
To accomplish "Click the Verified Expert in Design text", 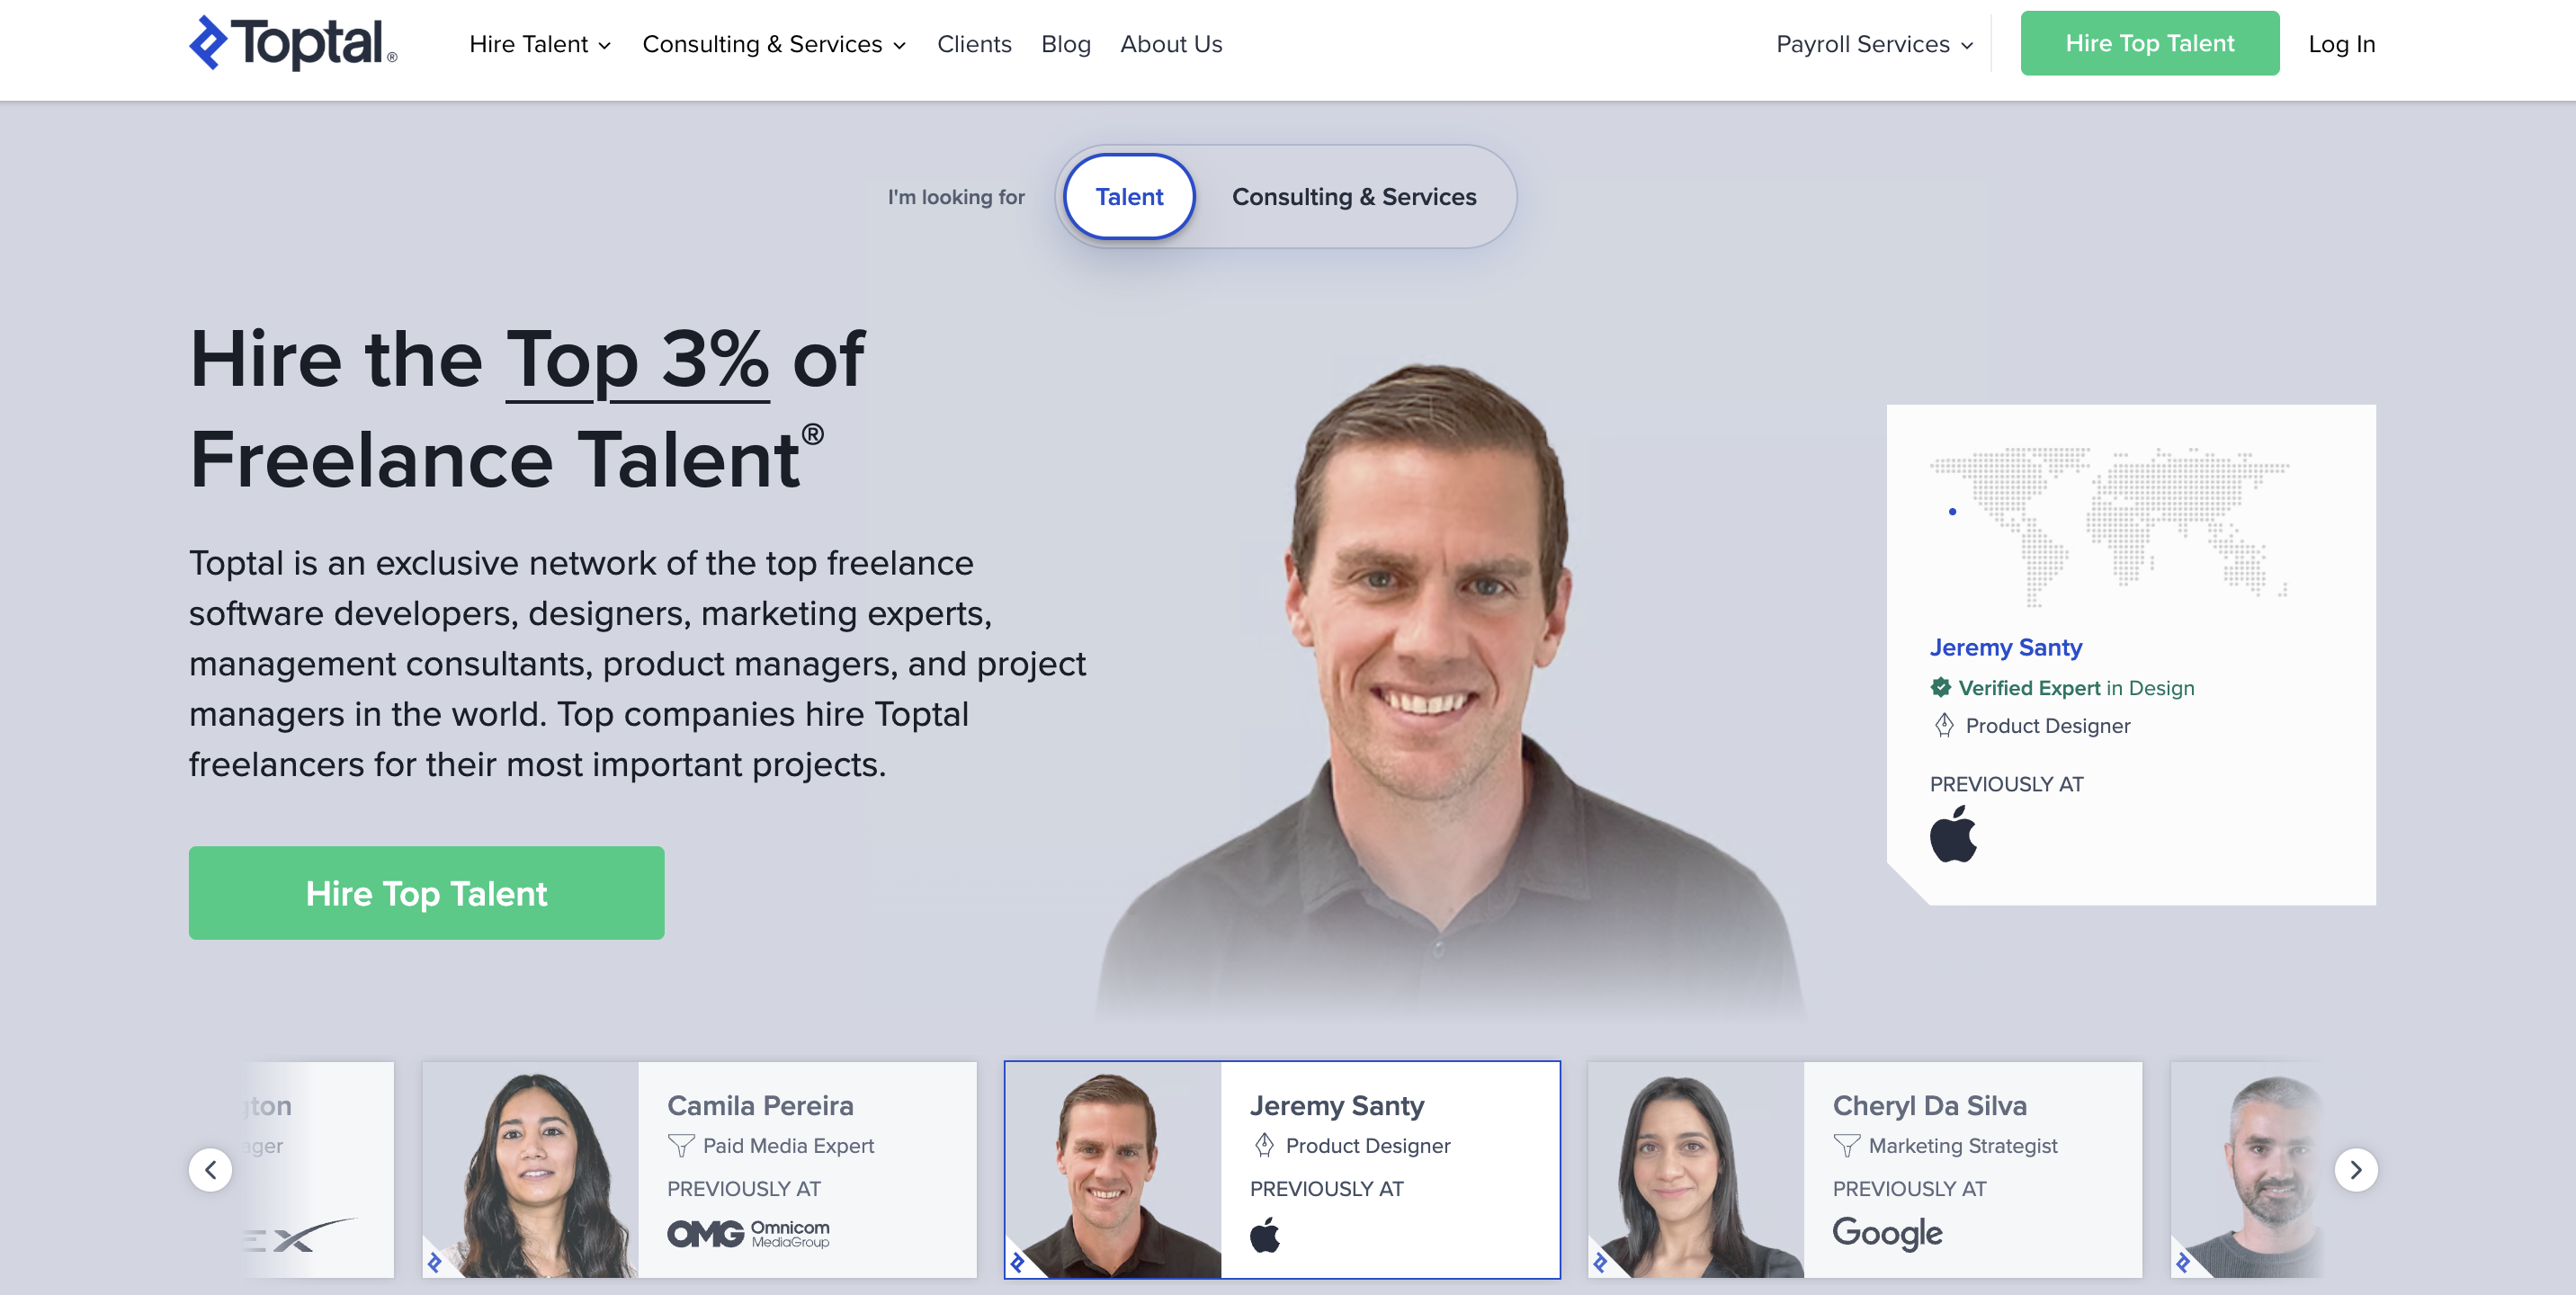I will click(x=2076, y=688).
